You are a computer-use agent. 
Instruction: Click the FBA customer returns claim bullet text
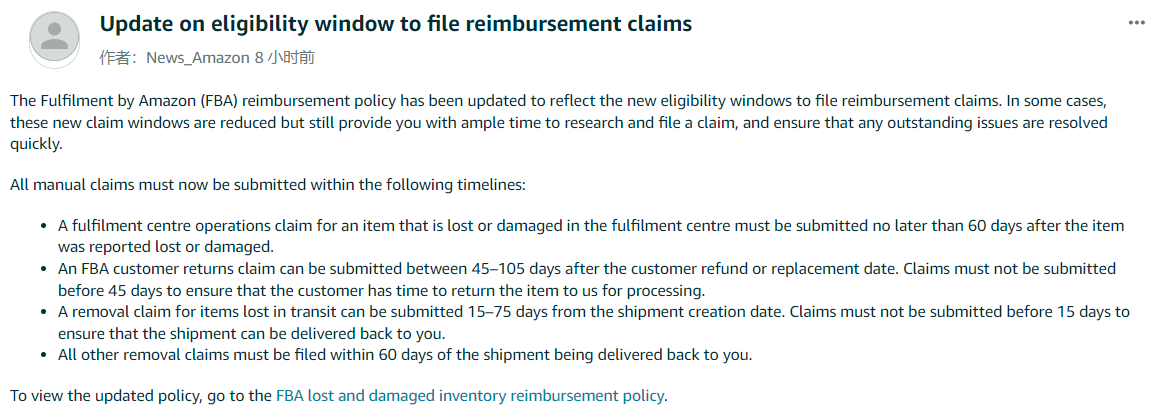(586, 269)
